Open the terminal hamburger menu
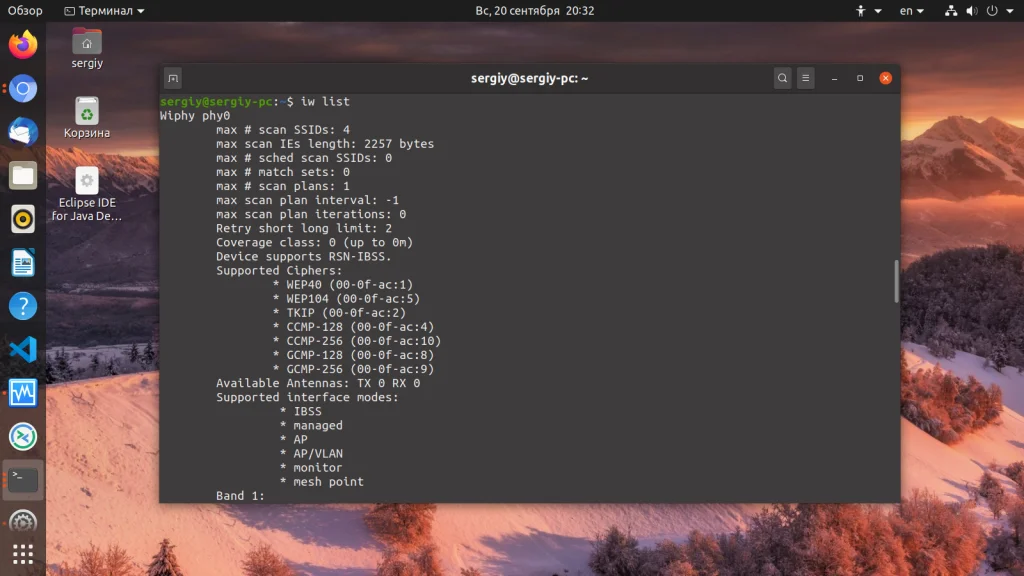 tap(805, 78)
